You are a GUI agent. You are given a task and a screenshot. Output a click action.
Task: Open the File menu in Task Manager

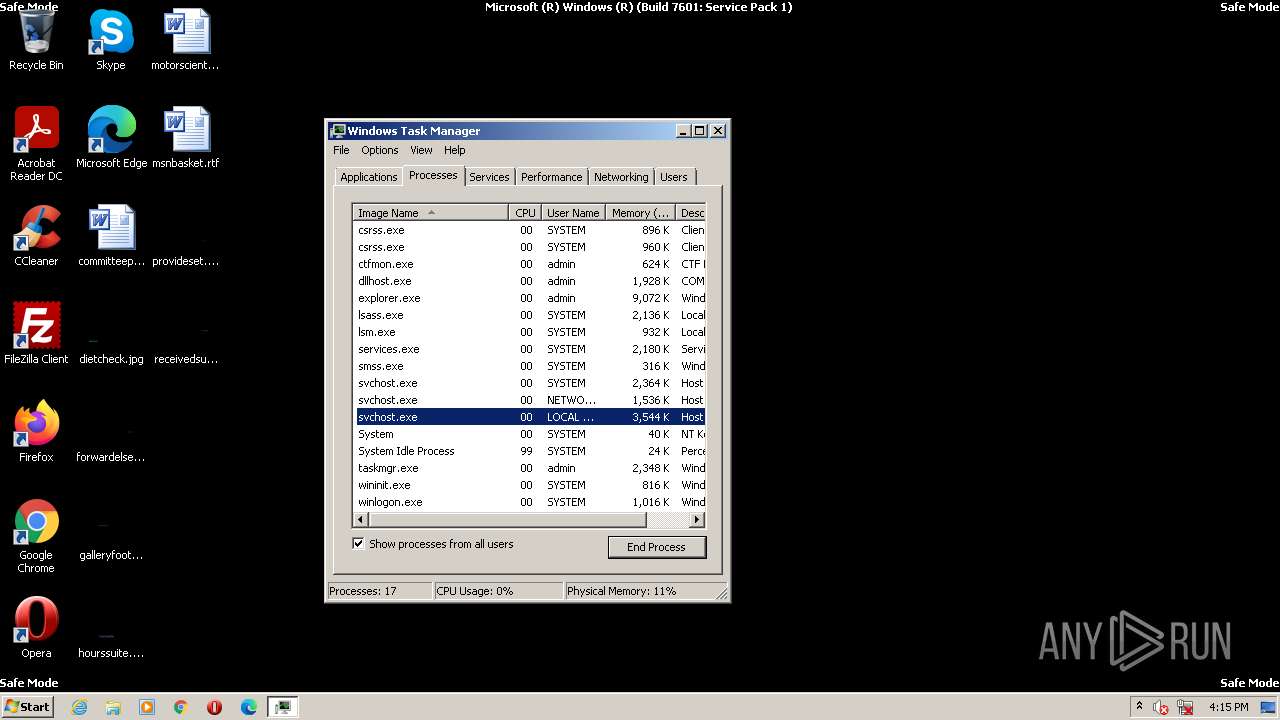[x=341, y=150]
